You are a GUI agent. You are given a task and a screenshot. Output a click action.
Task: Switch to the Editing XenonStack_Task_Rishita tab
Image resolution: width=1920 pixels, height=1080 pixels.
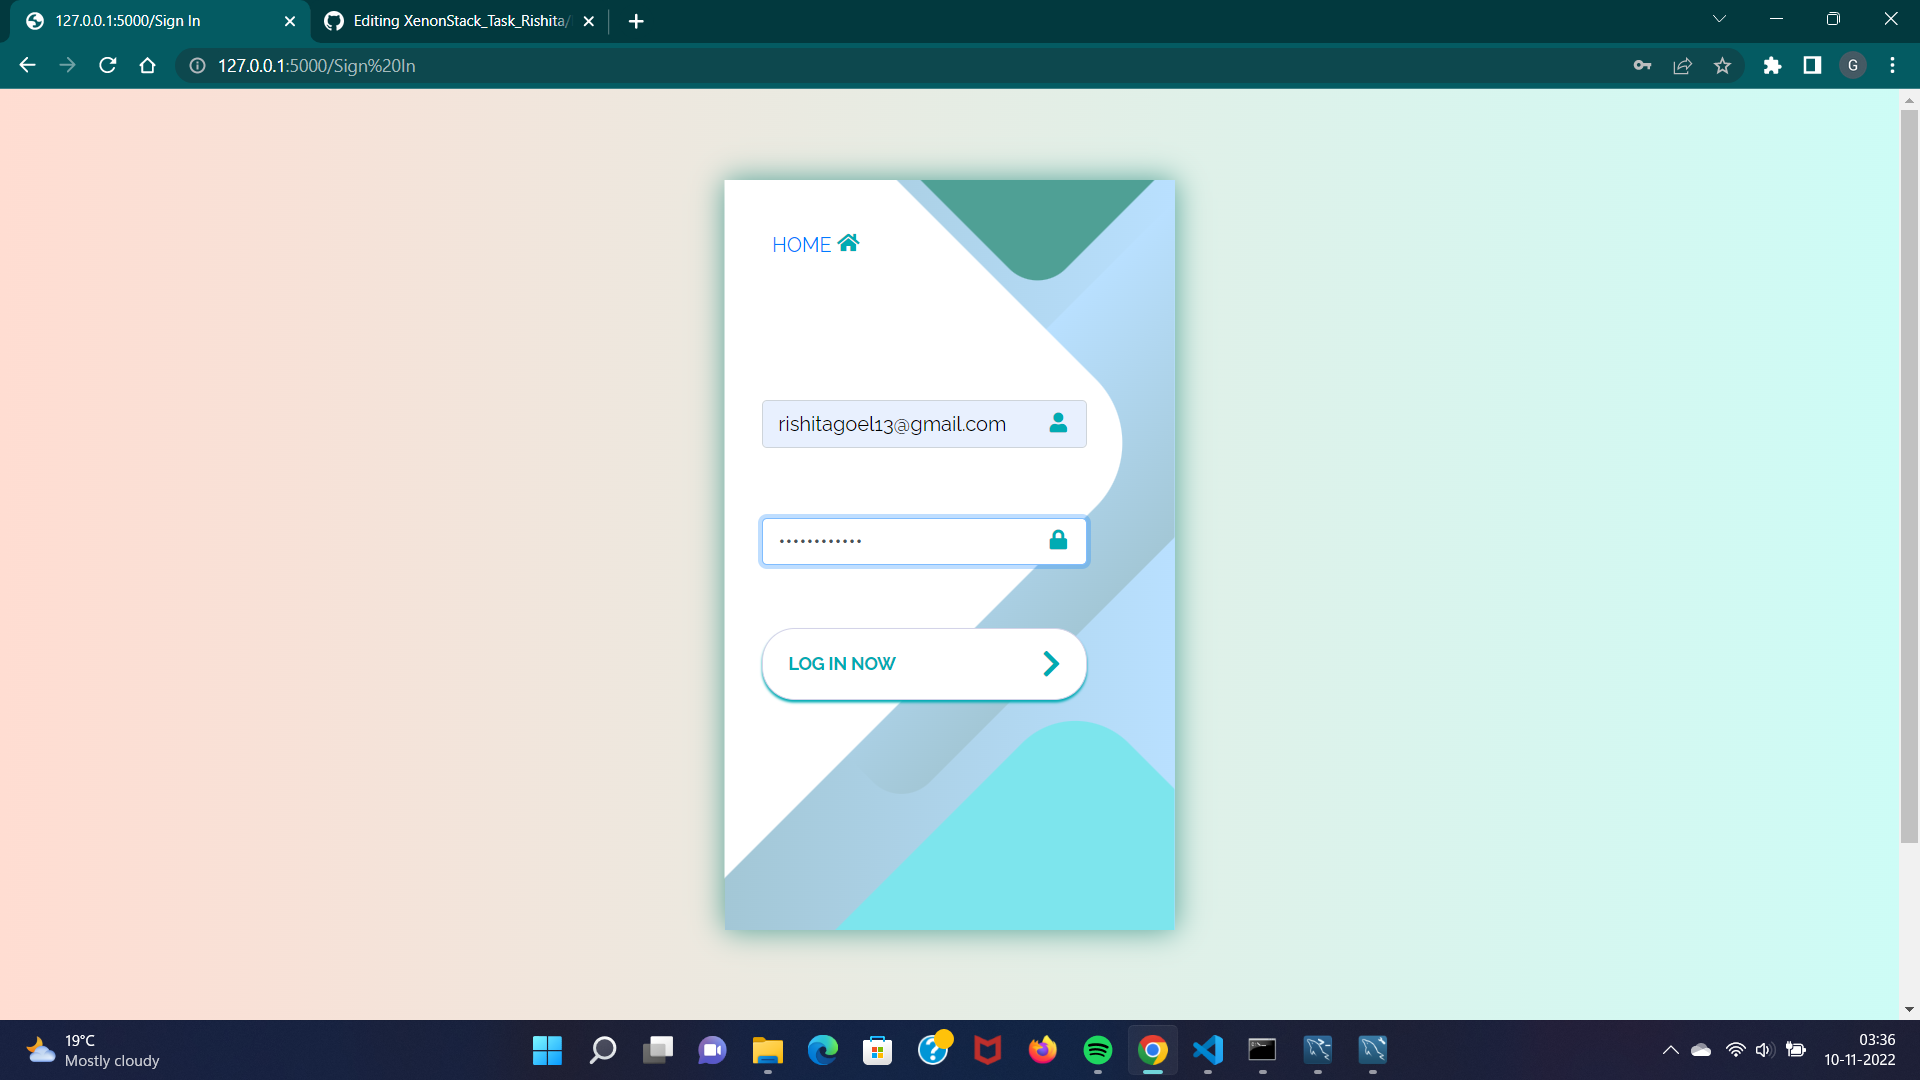pos(450,20)
